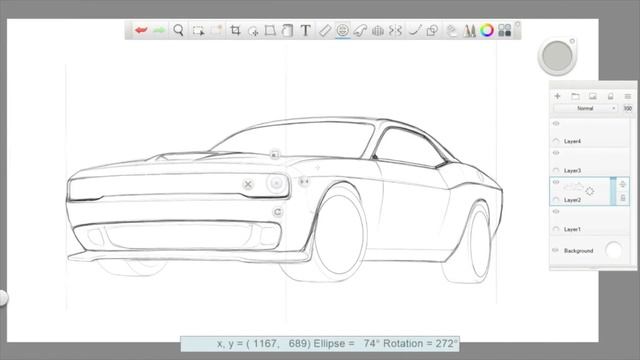Click the ellipse guide rotate handle
This screenshot has height=360, width=640.
click(278, 212)
